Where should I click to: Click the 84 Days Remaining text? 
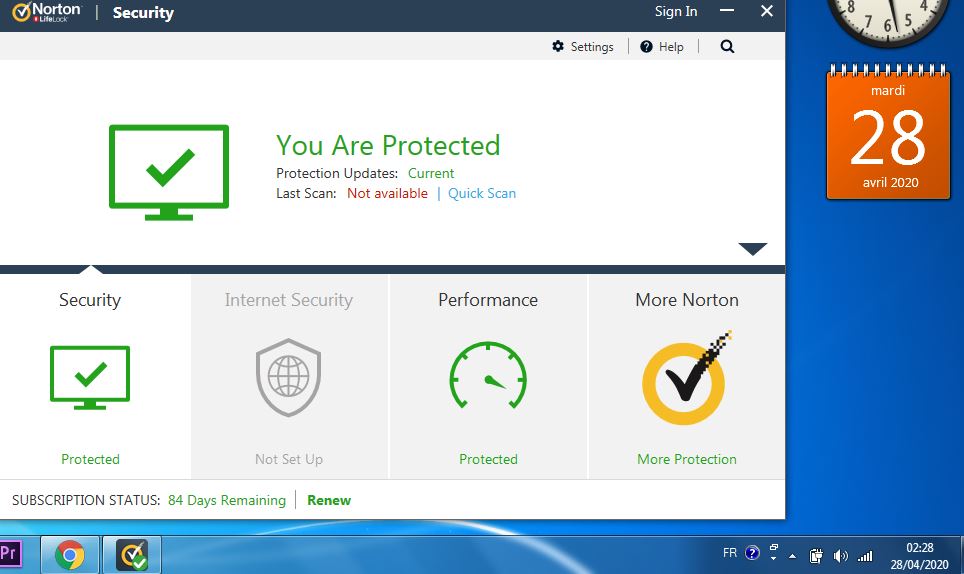[x=227, y=500]
